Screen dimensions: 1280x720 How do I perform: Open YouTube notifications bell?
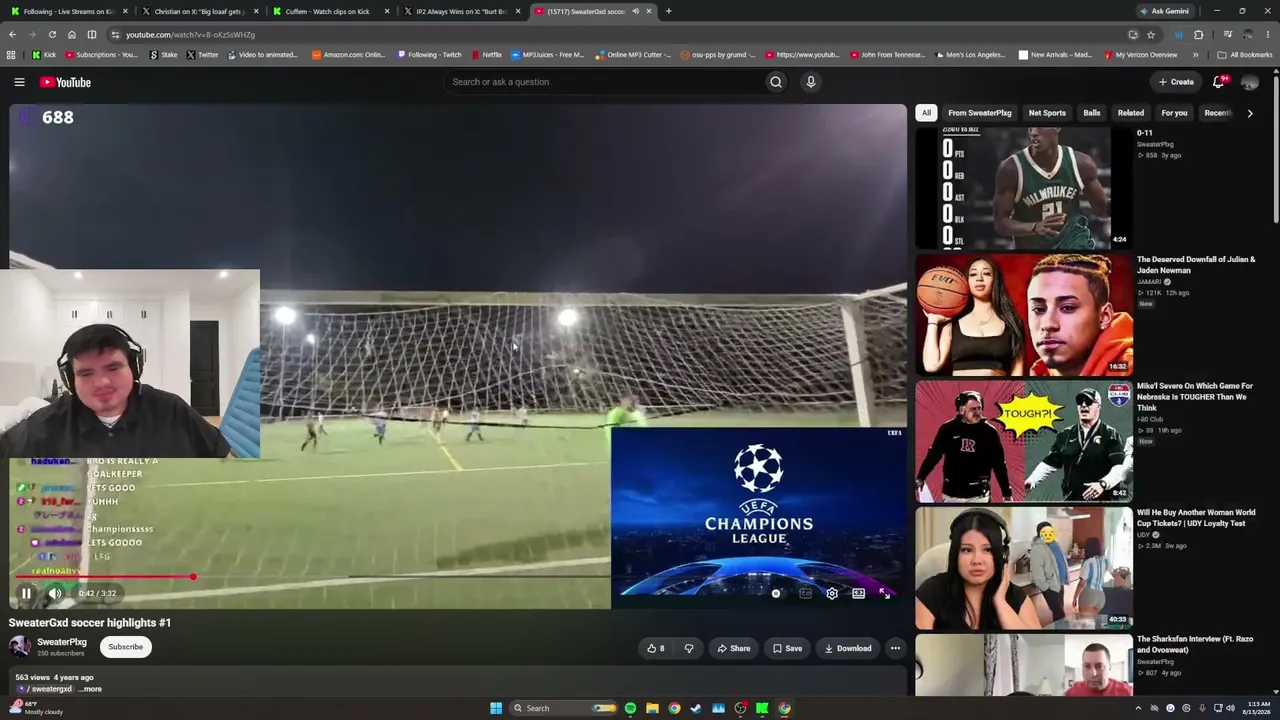pyautogui.click(x=1218, y=82)
